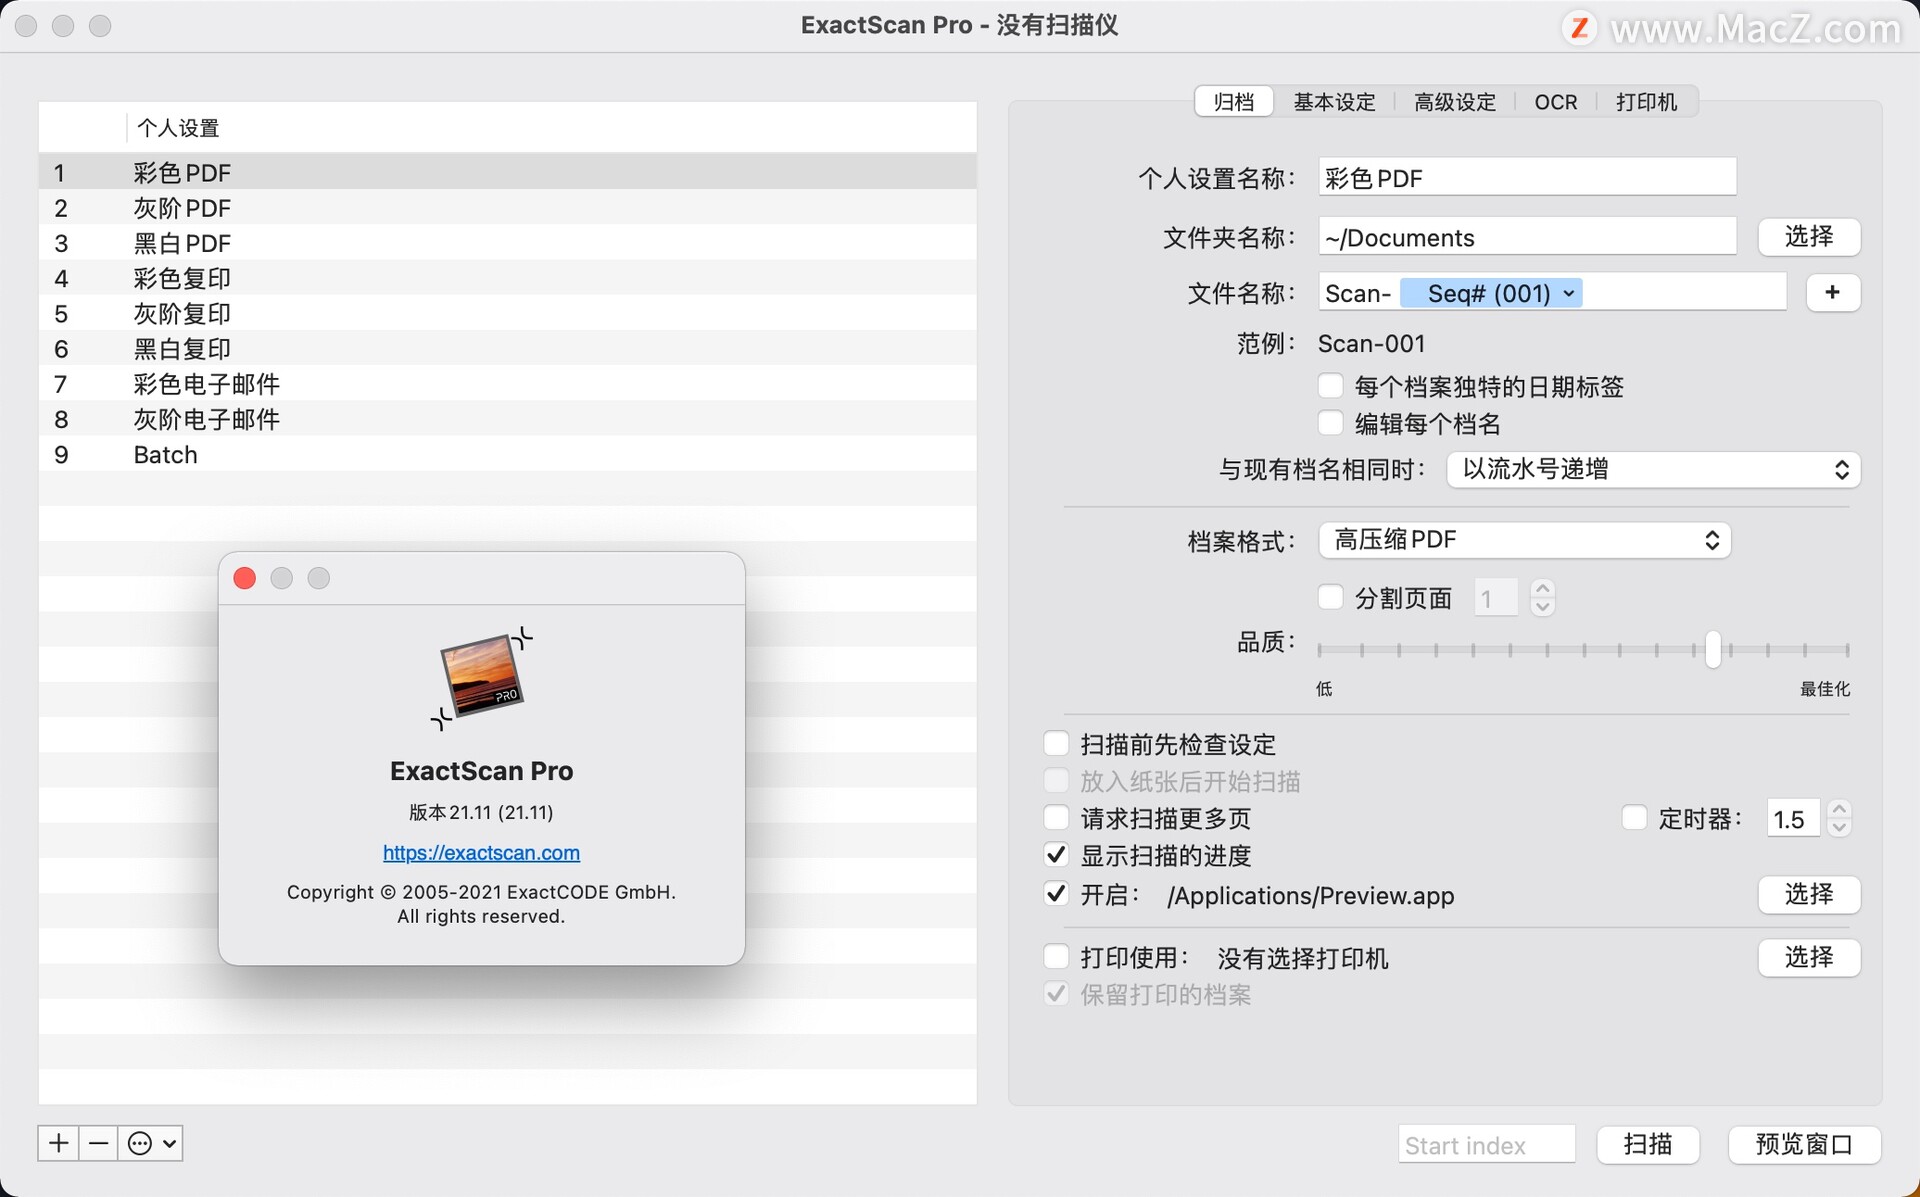Toggle the 定时器 checkbox

click(1634, 817)
